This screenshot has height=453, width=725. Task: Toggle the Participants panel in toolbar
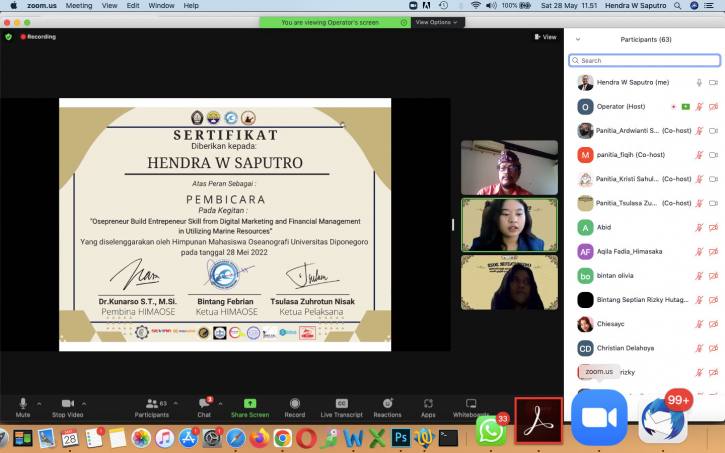click(151, 403)
